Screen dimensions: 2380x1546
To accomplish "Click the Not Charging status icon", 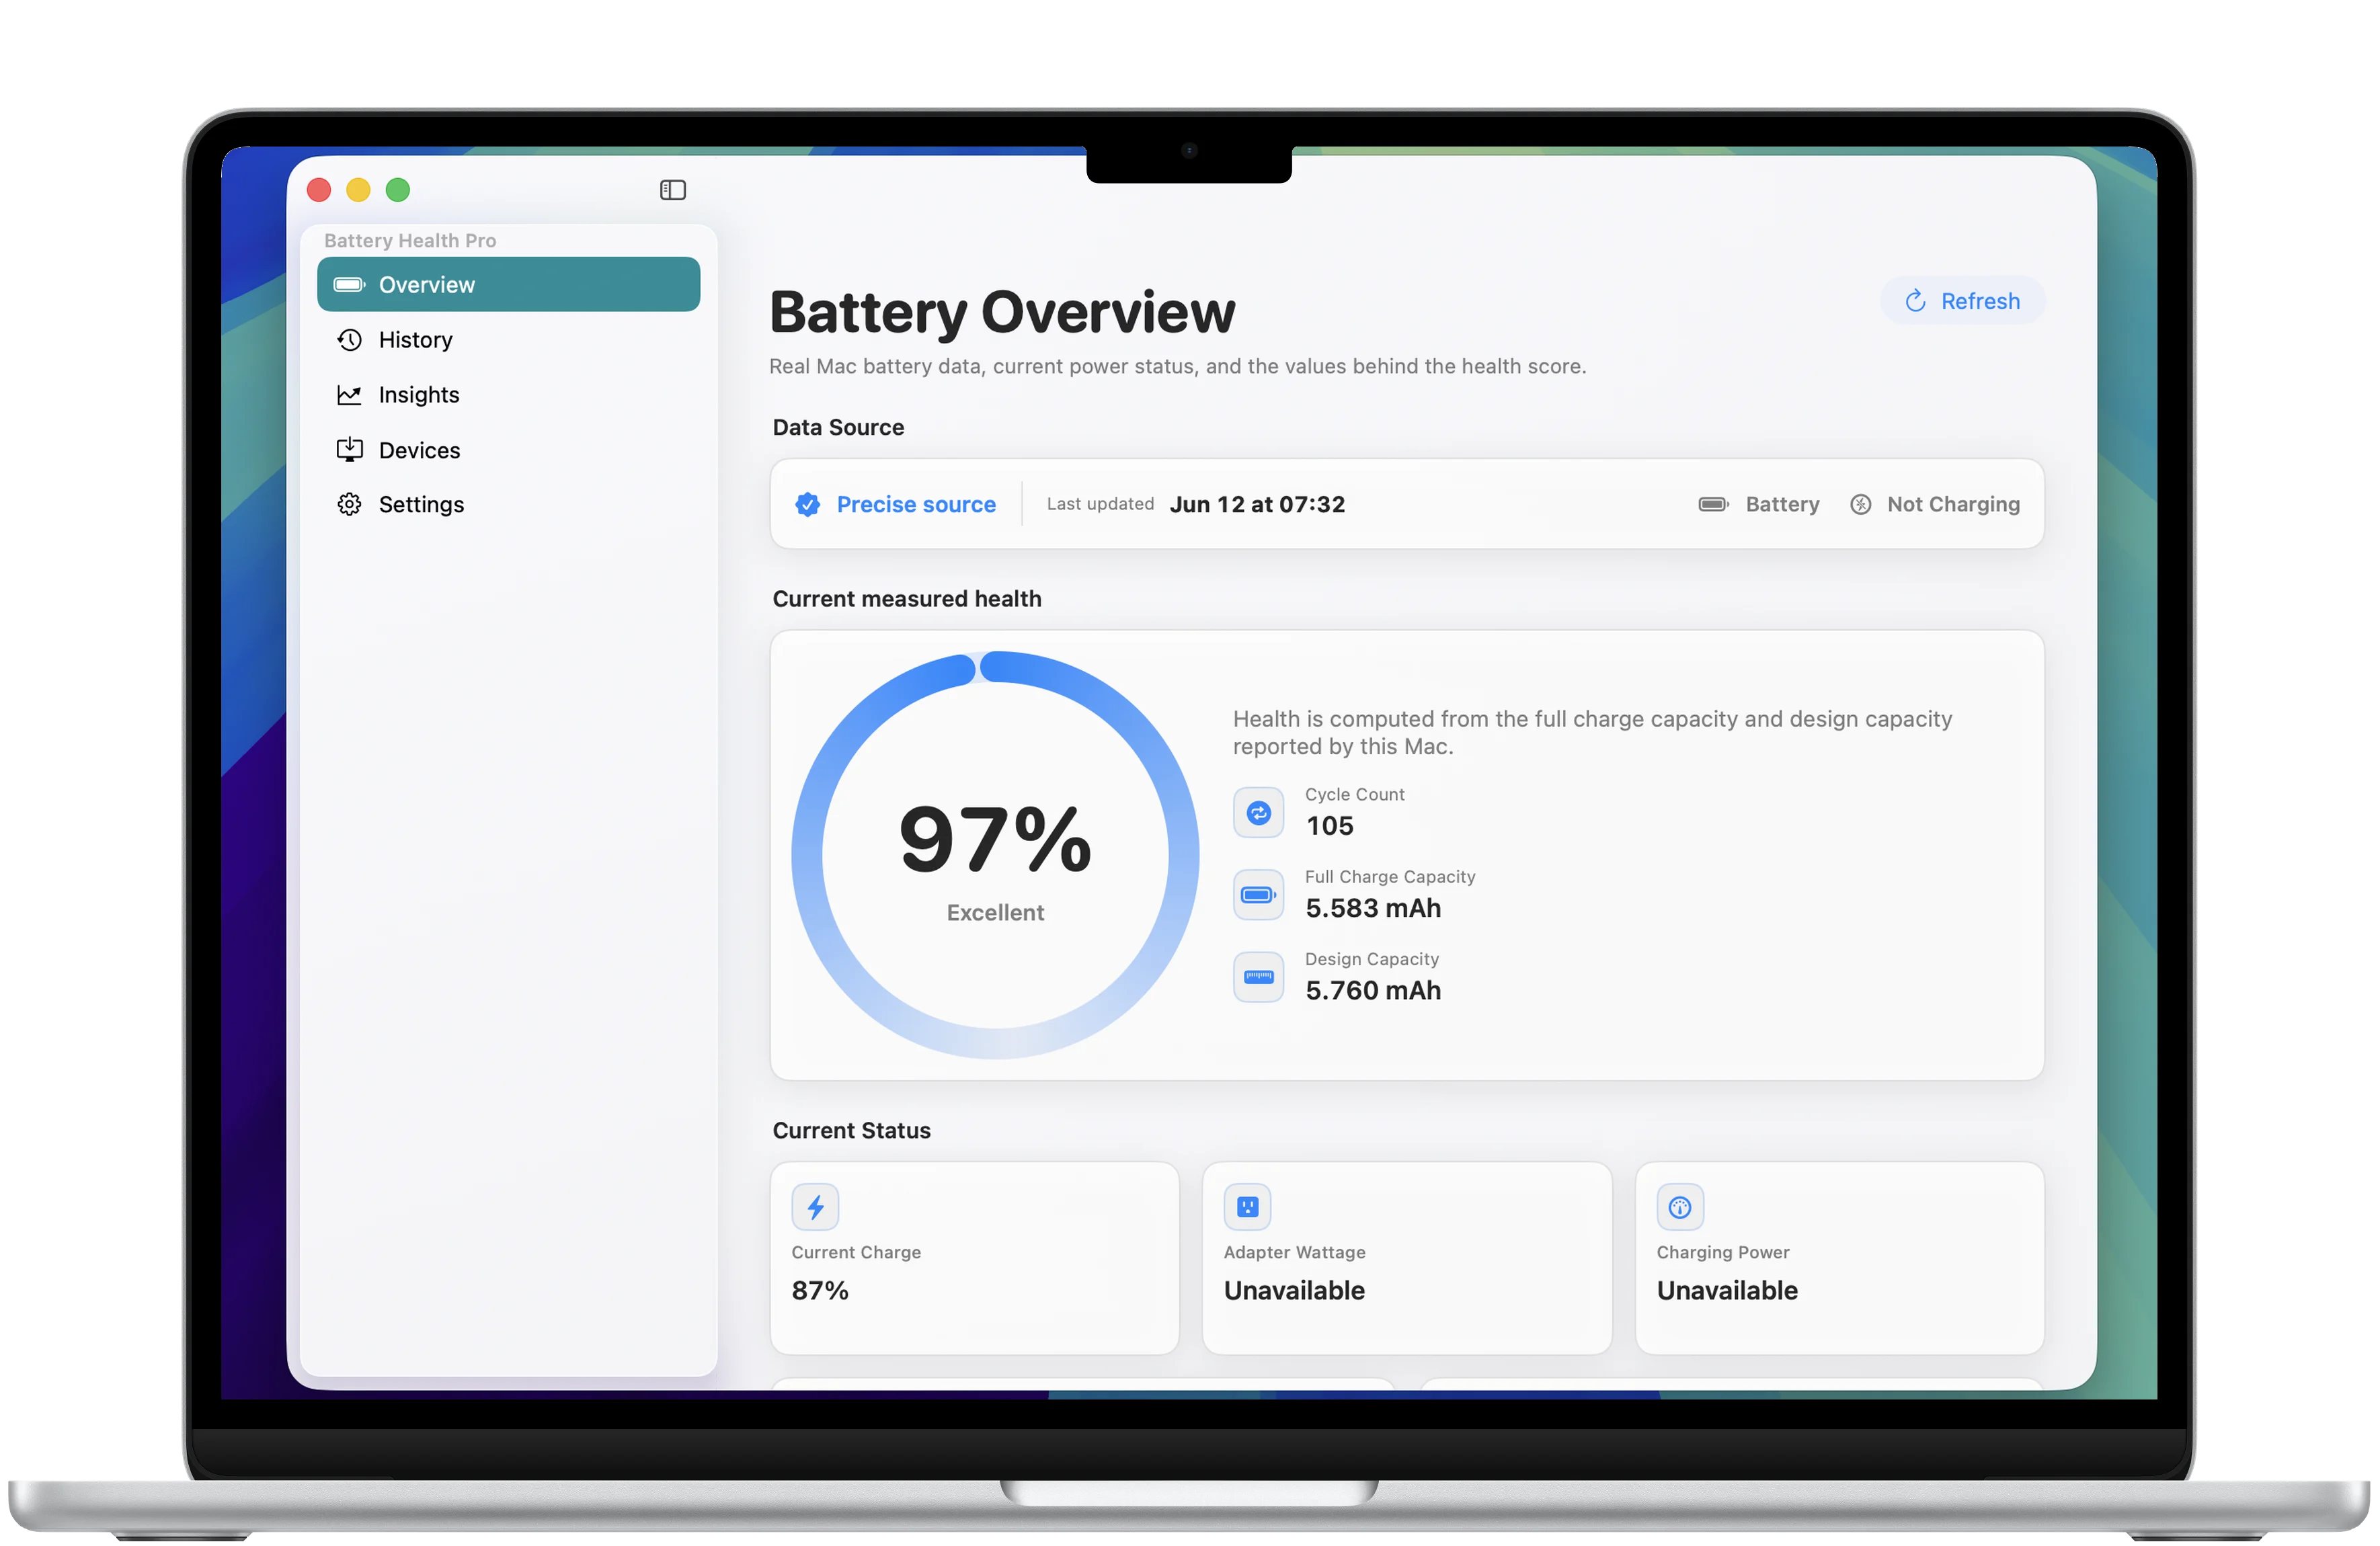I will [x=1860, y=505].
